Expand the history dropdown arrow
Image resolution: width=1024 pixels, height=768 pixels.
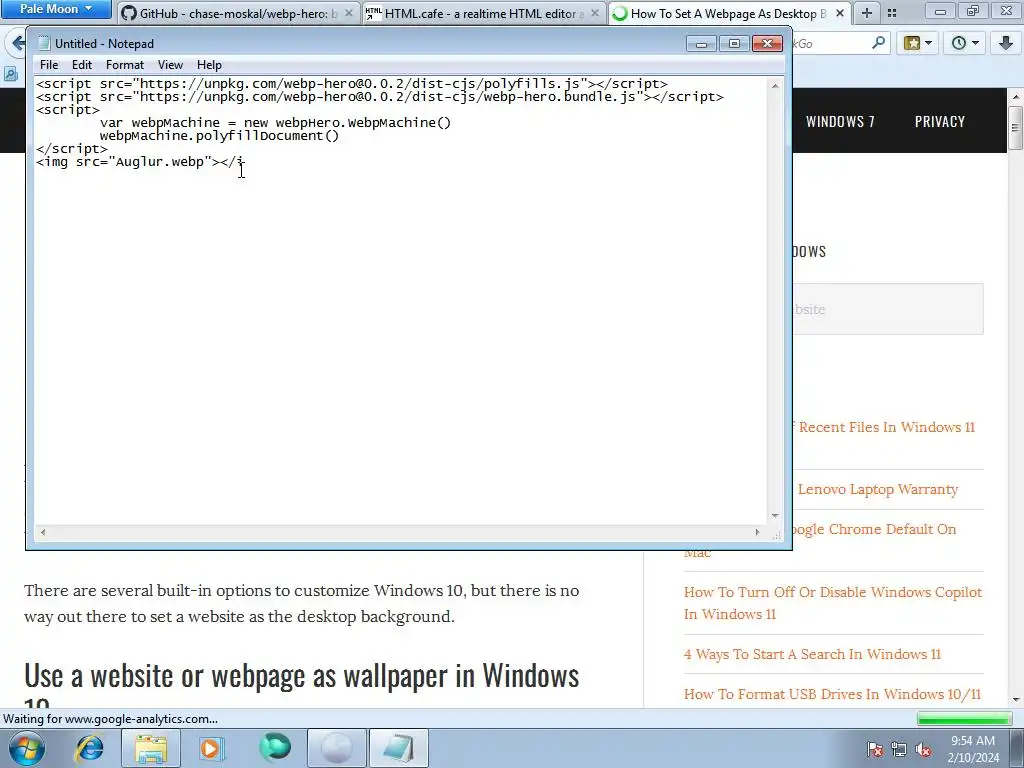(975, 43)
